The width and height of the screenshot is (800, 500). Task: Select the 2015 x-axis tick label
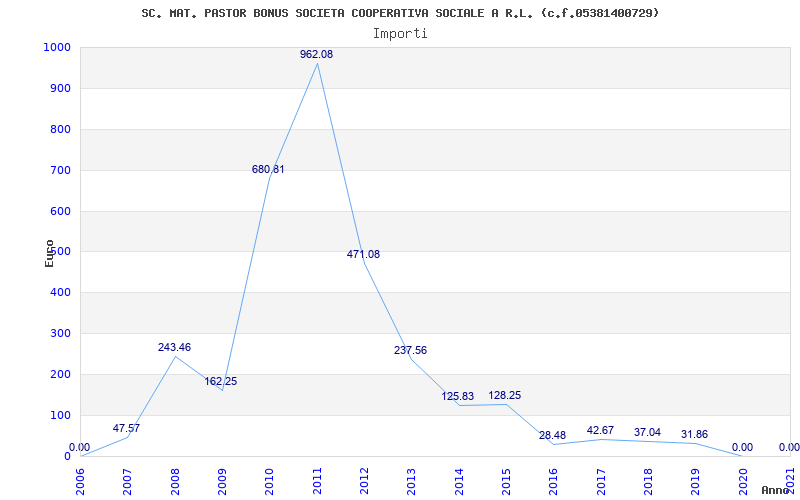coord(506,481)
